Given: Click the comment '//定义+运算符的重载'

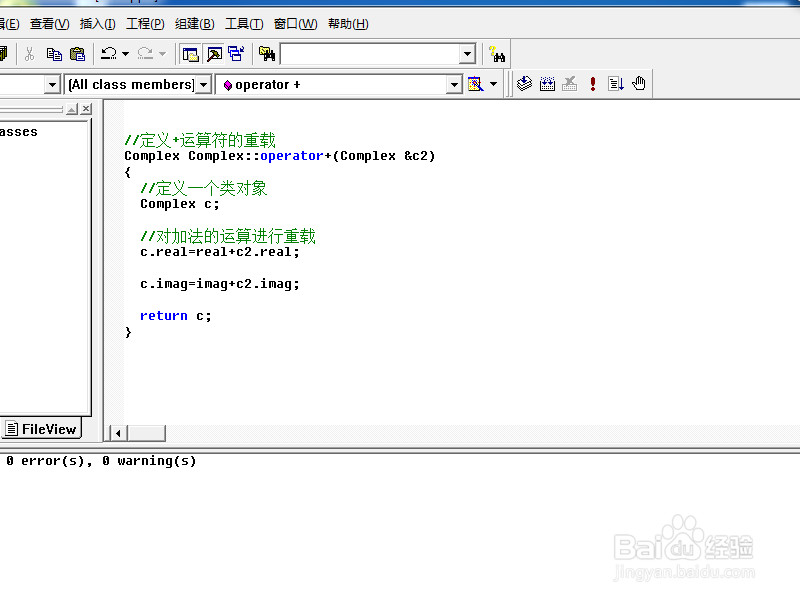Looking at the screenshot, I should (200, 140).
